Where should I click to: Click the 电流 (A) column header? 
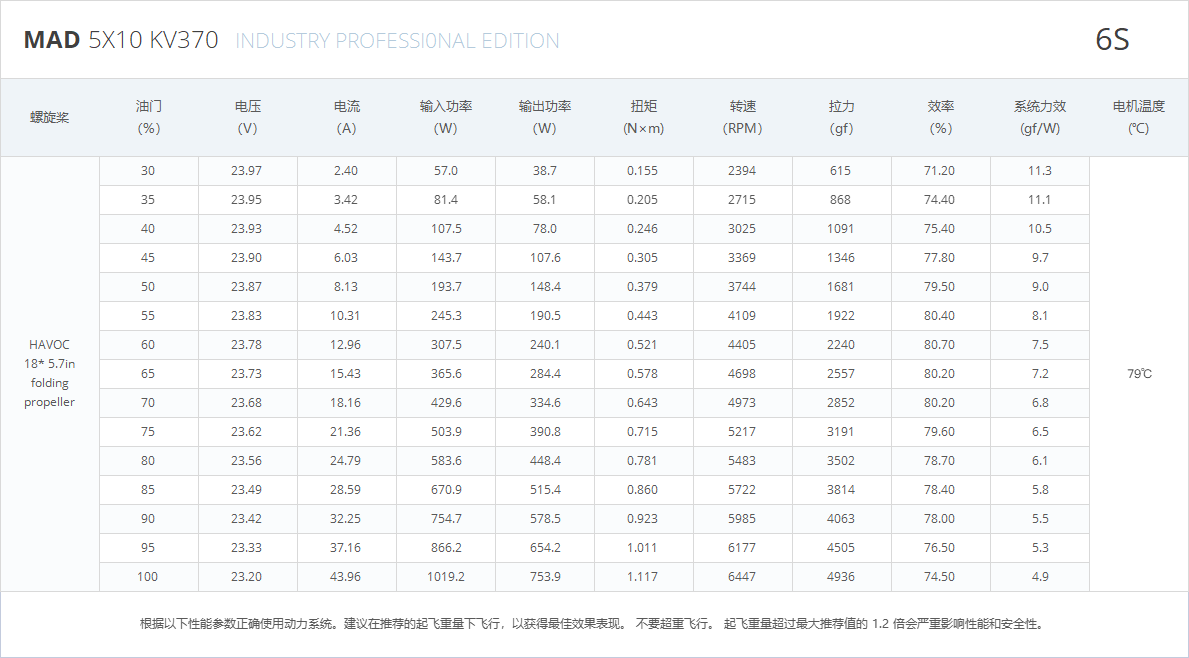click(x=347, y=118)
